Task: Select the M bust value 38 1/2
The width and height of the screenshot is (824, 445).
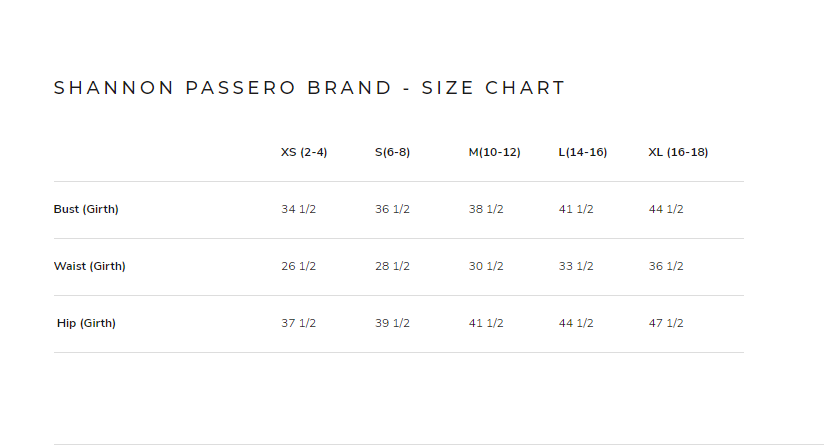Action: point(486,209)
